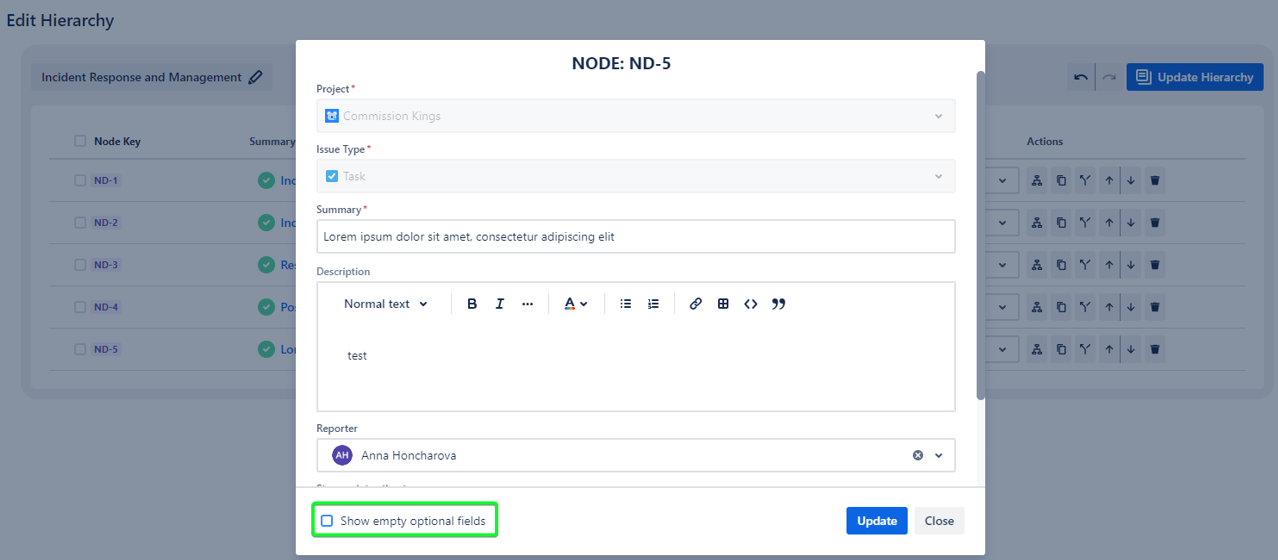
Task: Add a block quote to description
Action: [779, 304]
